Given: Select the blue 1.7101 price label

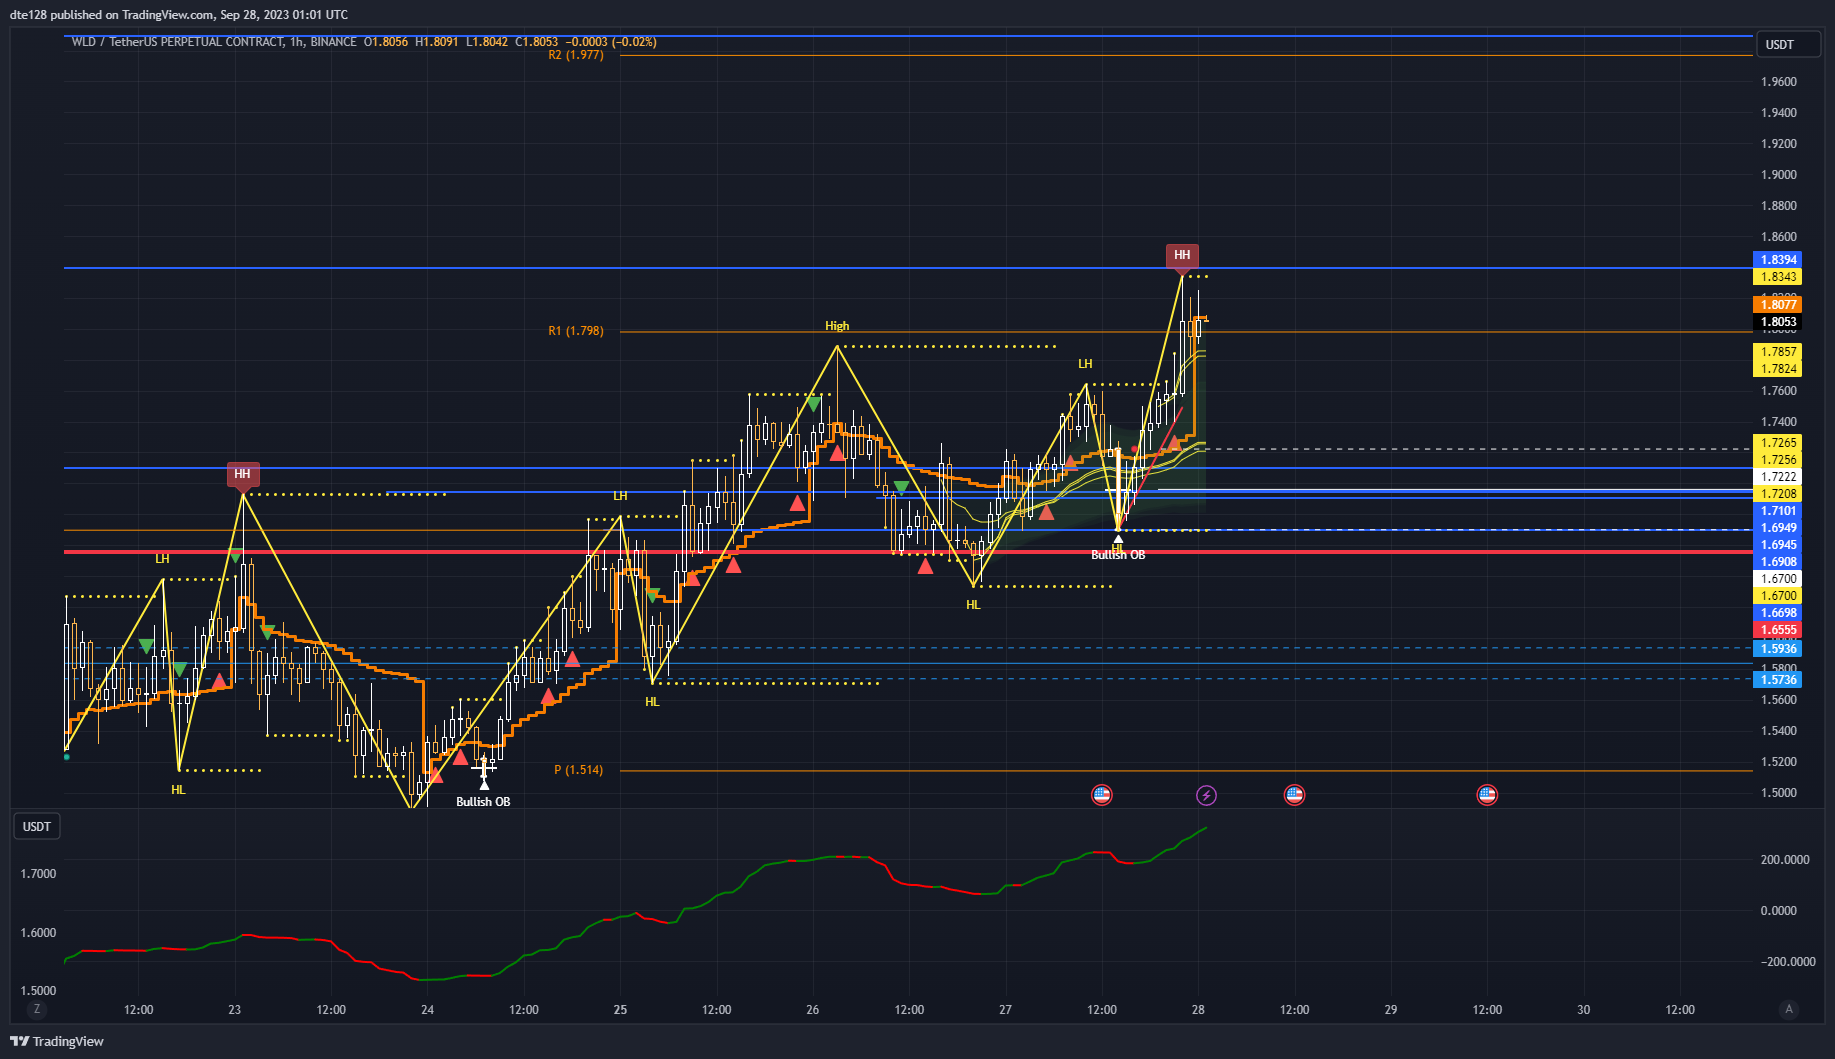Looking at the screenshot, I should [x=1778, y=511].
